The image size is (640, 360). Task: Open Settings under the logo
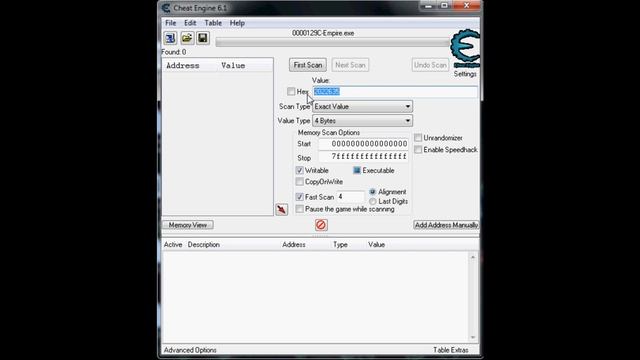tap(465, 74)
